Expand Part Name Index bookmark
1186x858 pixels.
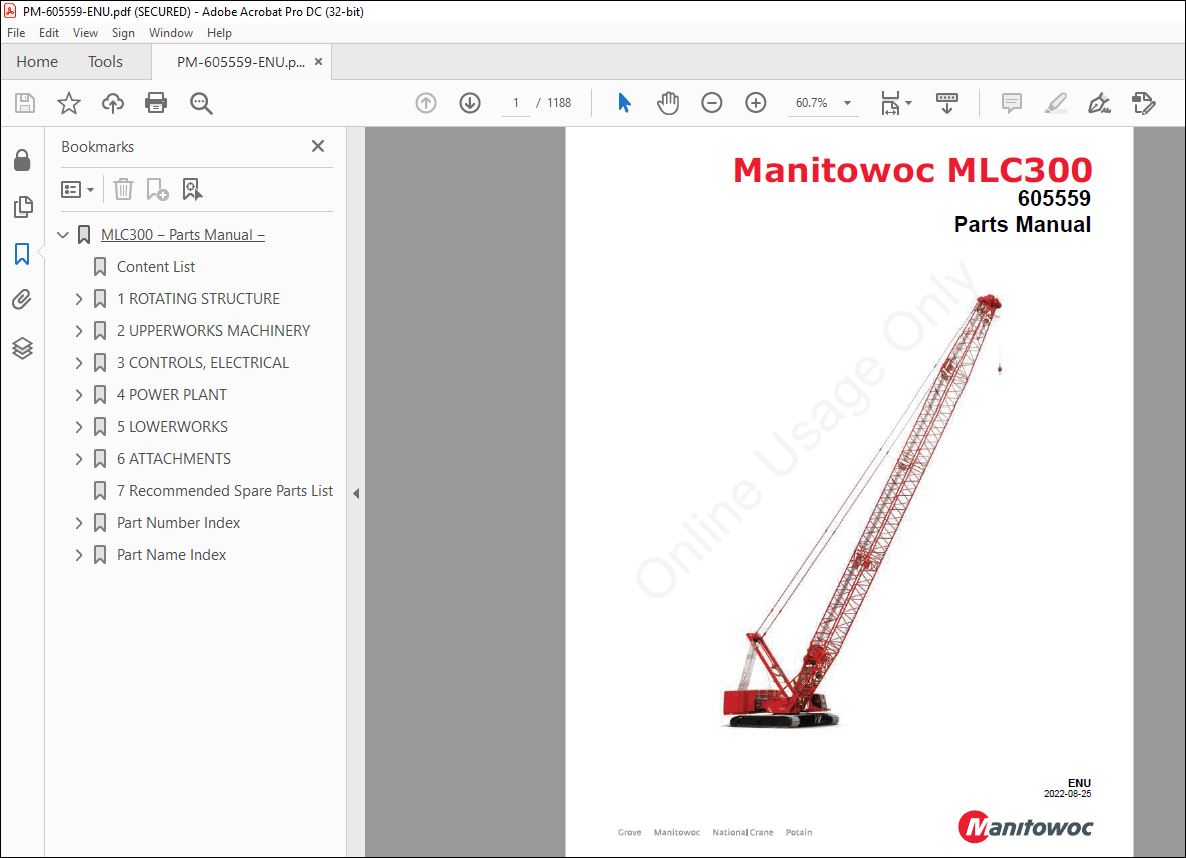79,555
